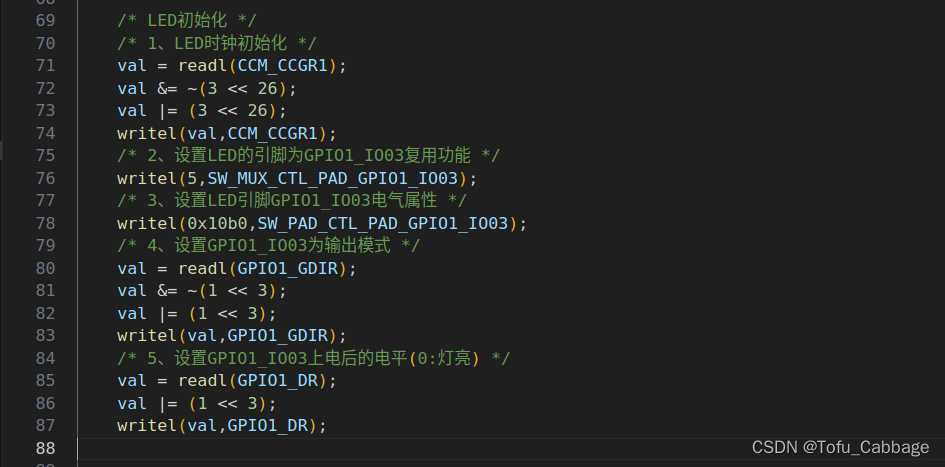Click line number 71 in the gutter
The width and height of the screenshot is (945, 467).
click(x=45, y=66)
